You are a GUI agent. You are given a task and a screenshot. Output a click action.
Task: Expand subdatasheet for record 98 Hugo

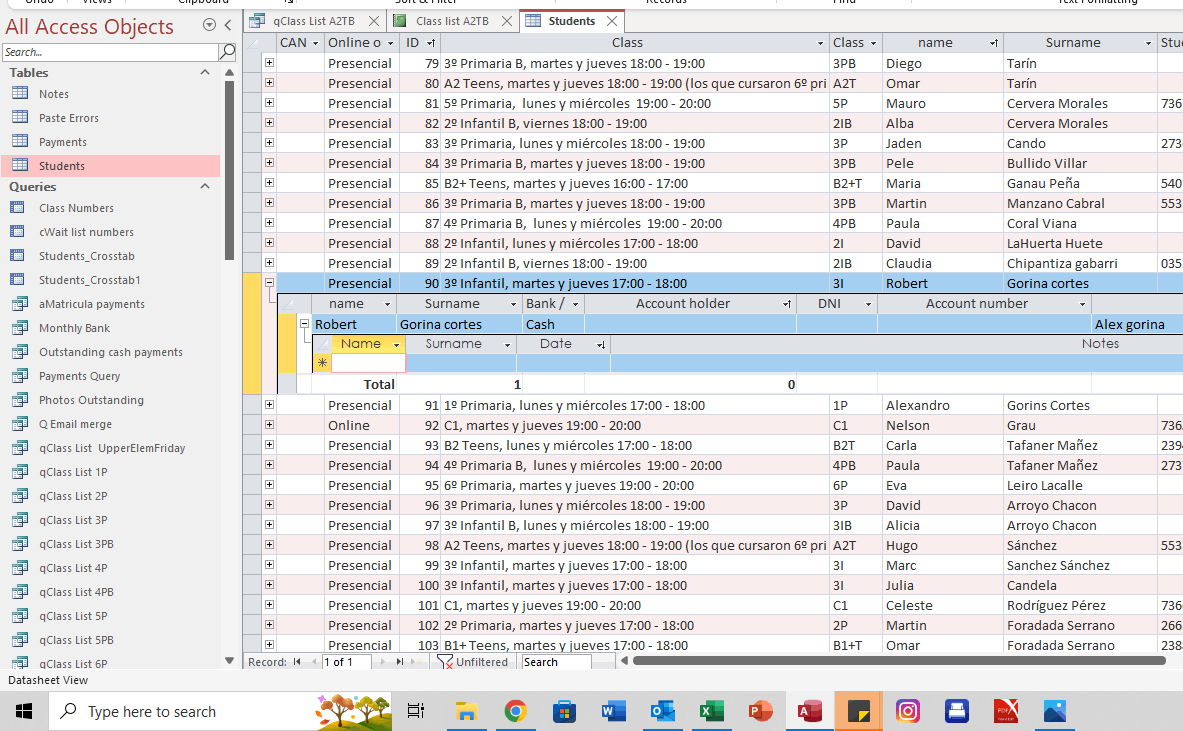click(269, 545)
